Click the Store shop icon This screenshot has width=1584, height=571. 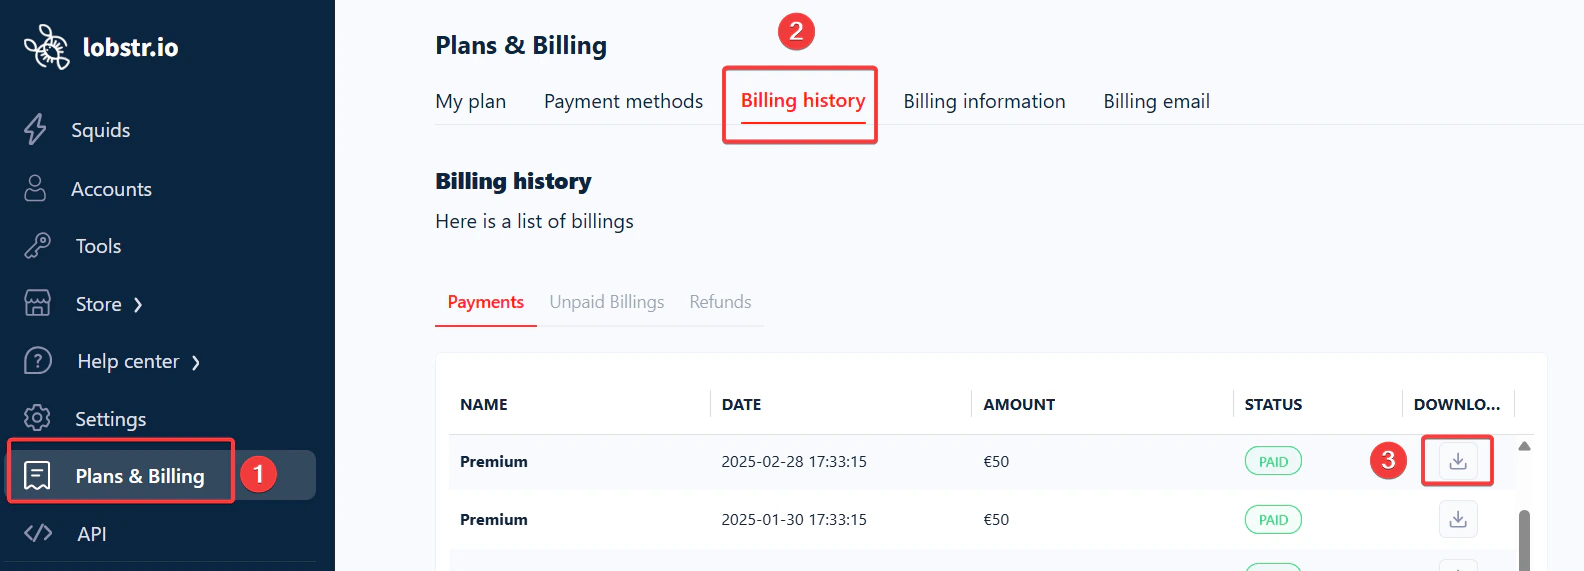[37, 303]
